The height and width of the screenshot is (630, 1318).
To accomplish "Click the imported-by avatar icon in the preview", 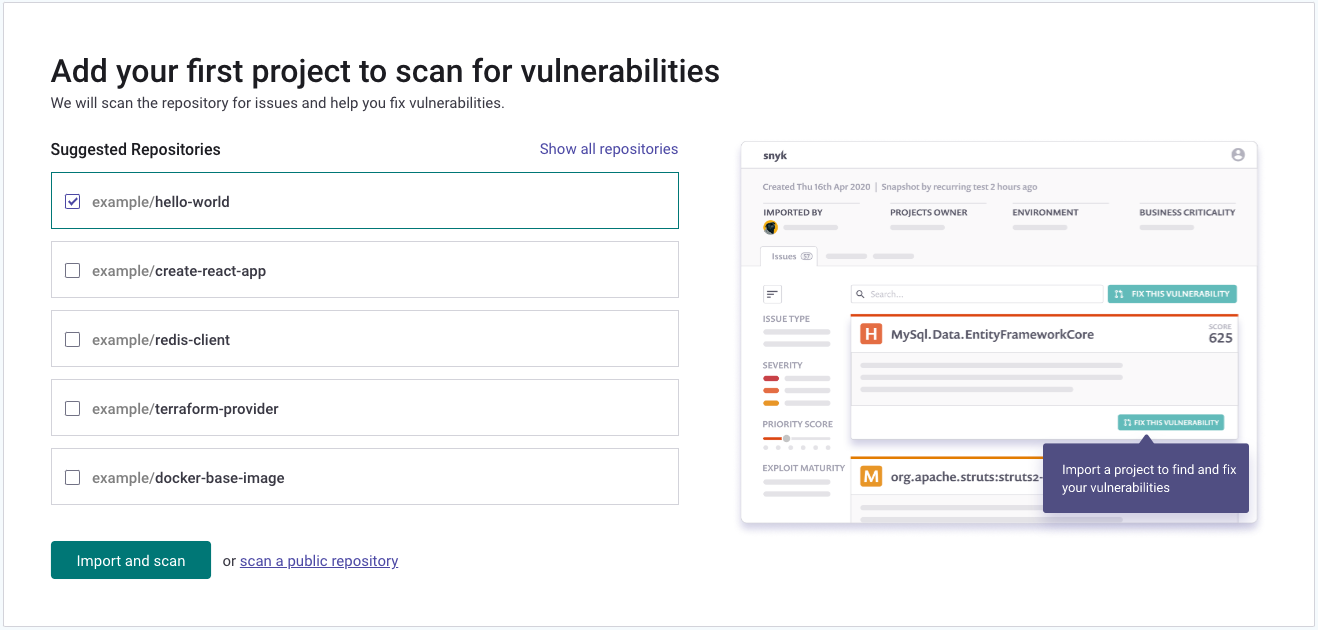I will (x=770, y=228).
